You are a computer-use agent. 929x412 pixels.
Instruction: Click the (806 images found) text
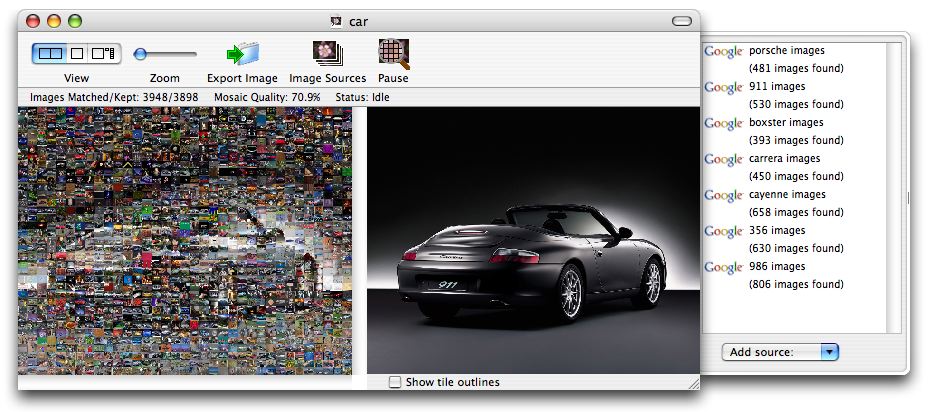(x=796, y=284)
